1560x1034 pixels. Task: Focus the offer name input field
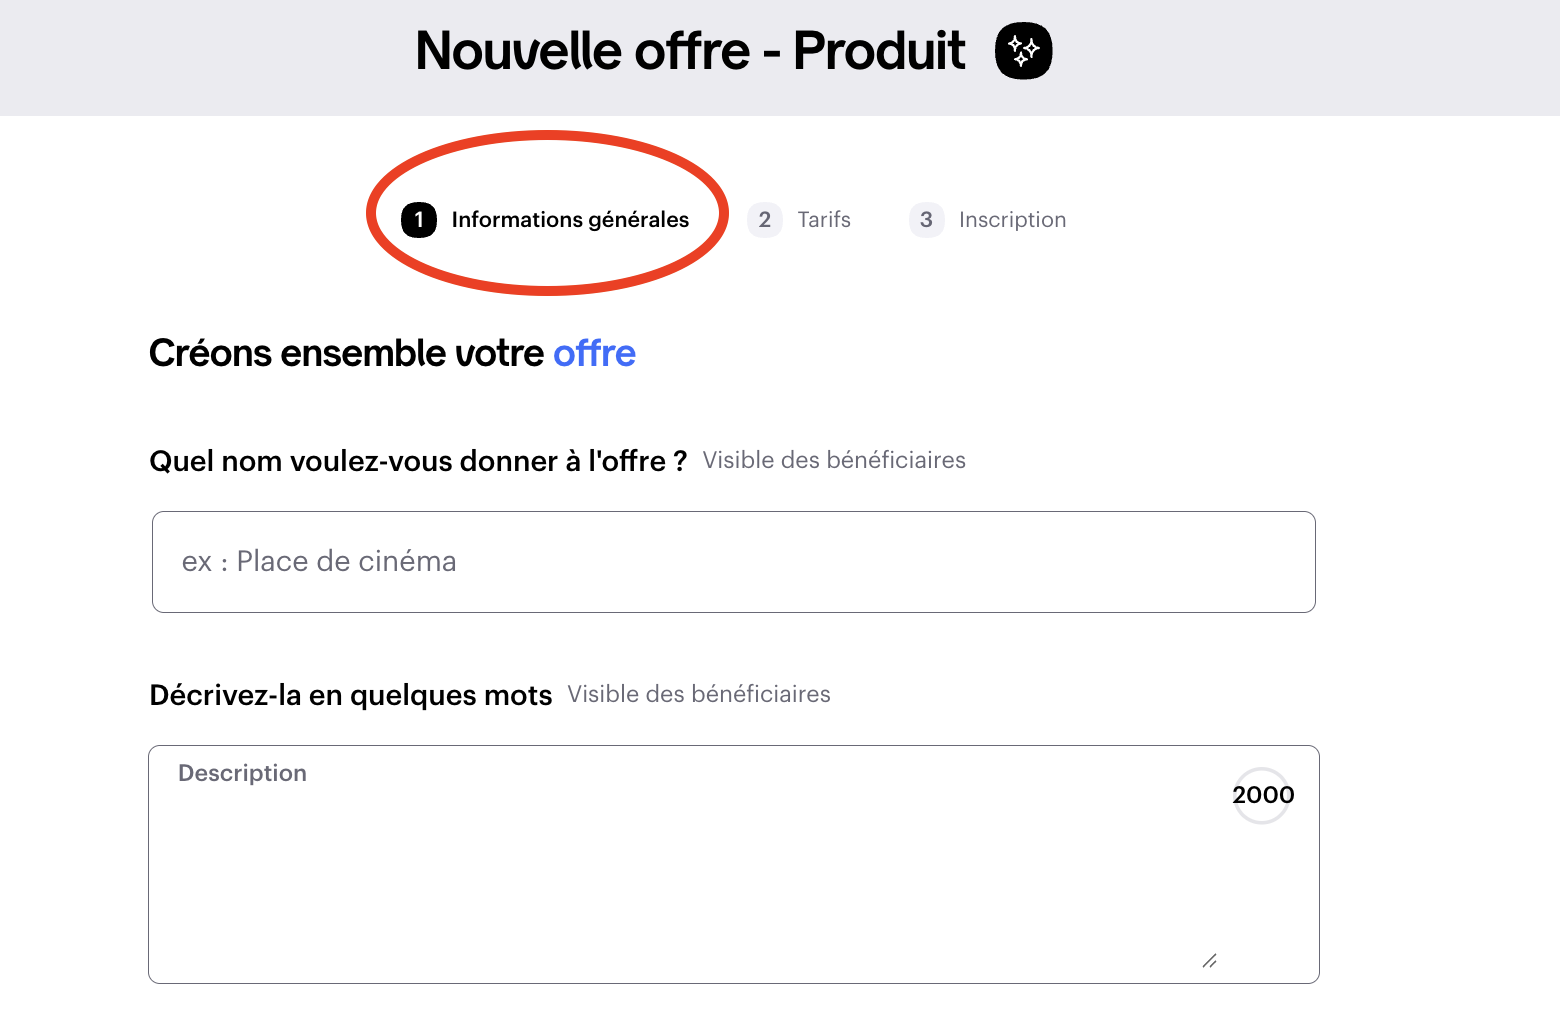click(733, 562)
